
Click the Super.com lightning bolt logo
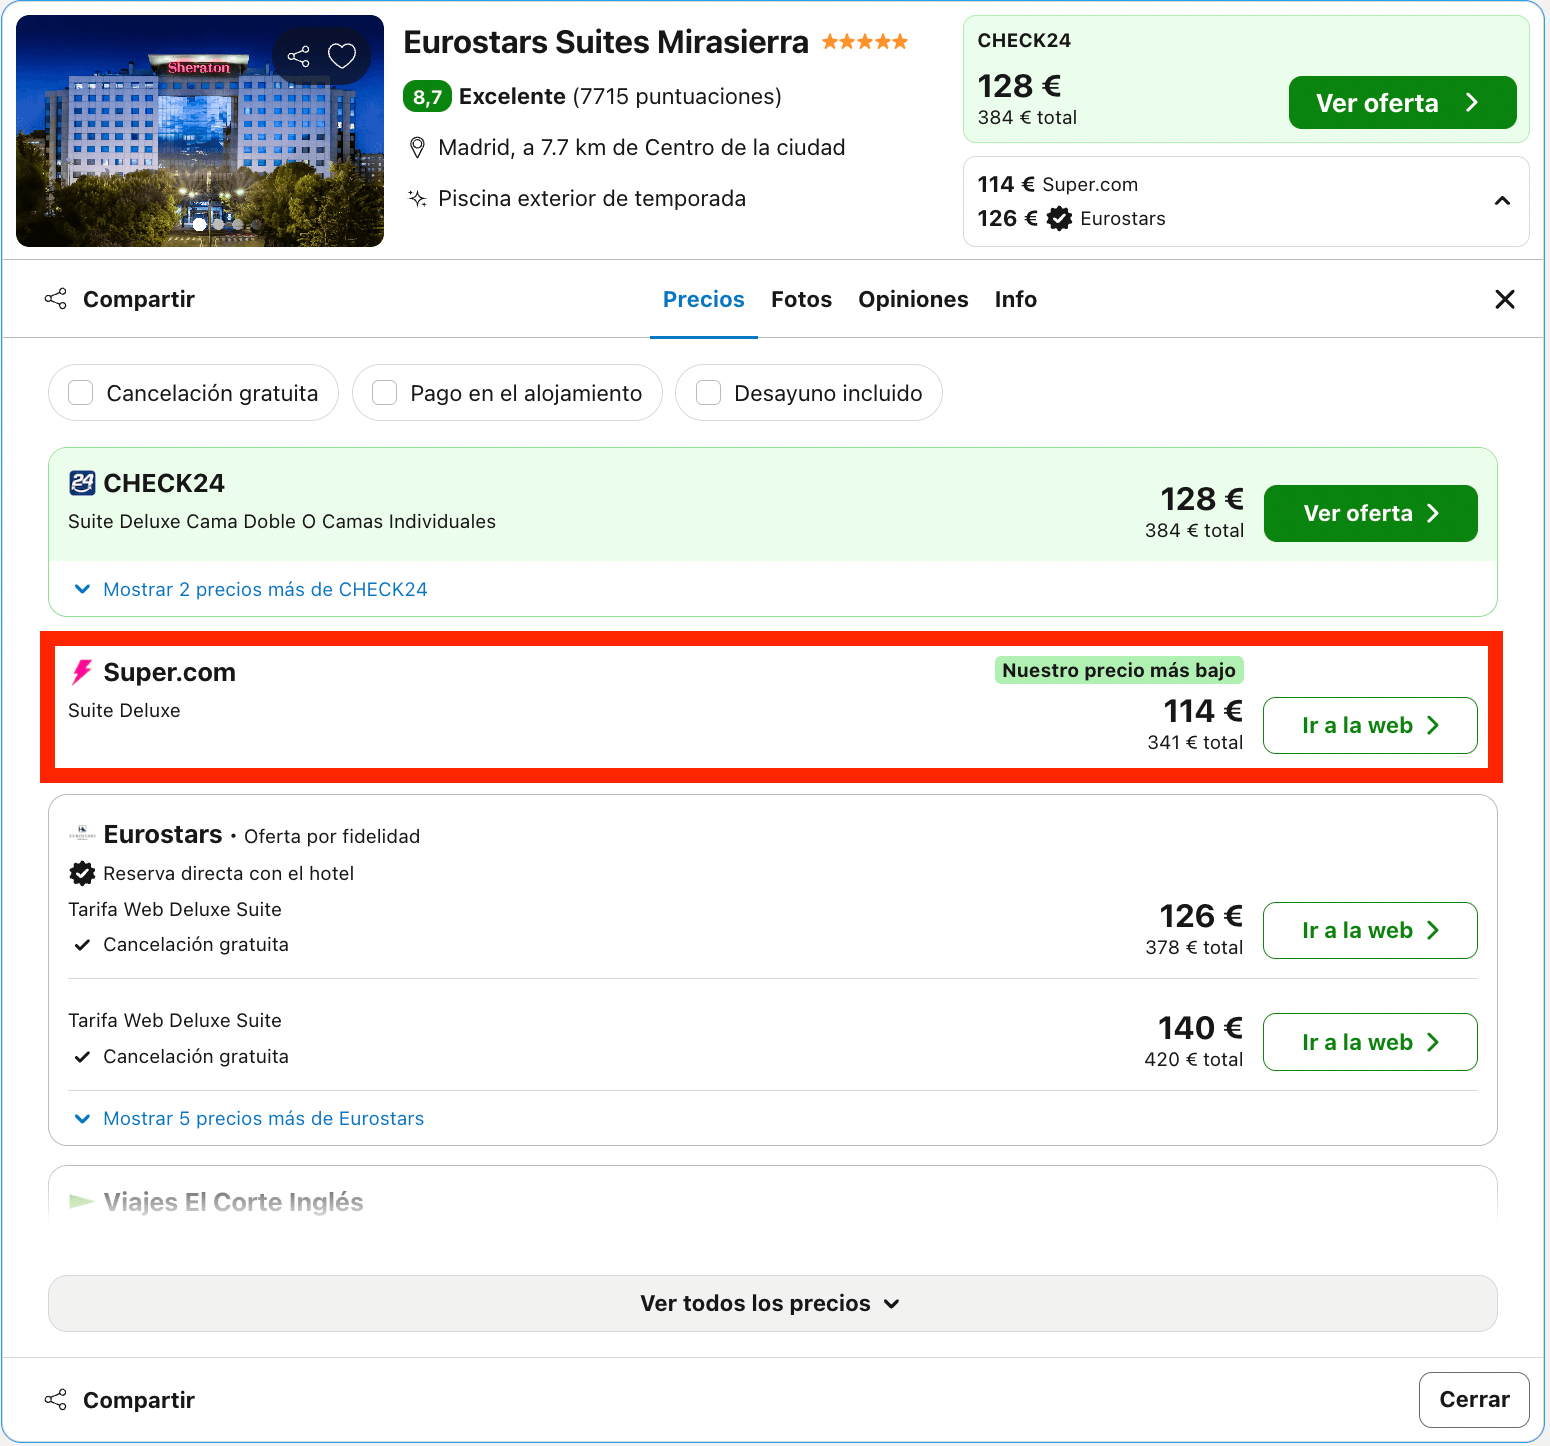click(x=82, y=672)
